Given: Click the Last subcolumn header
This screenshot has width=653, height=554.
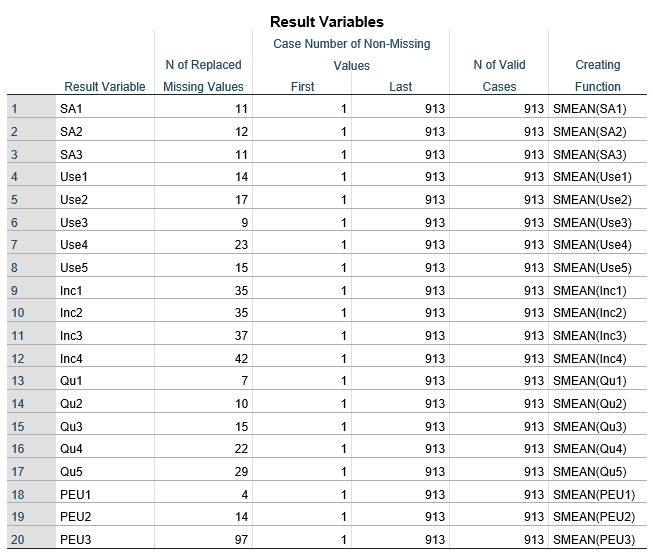Looking at the screenshot, I should (401, 87).
